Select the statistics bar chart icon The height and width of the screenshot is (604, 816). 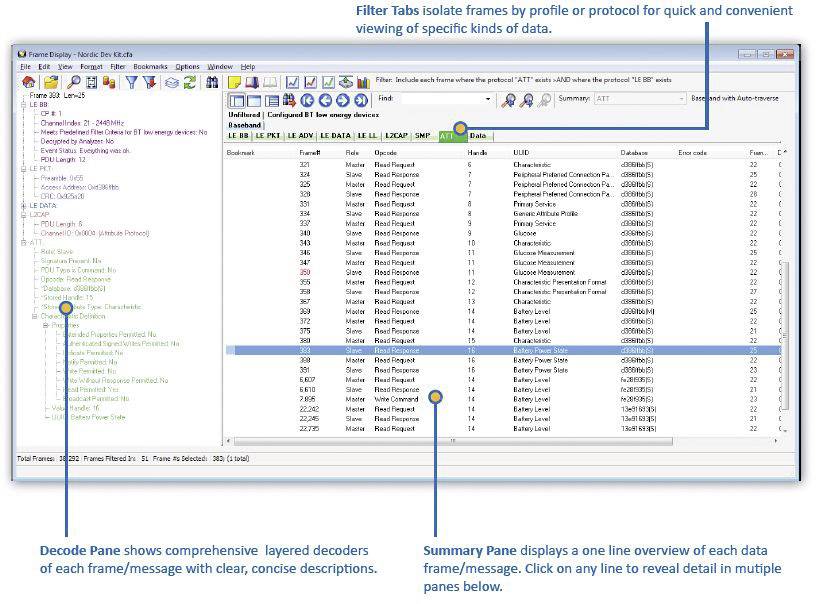tap(362, 82)
